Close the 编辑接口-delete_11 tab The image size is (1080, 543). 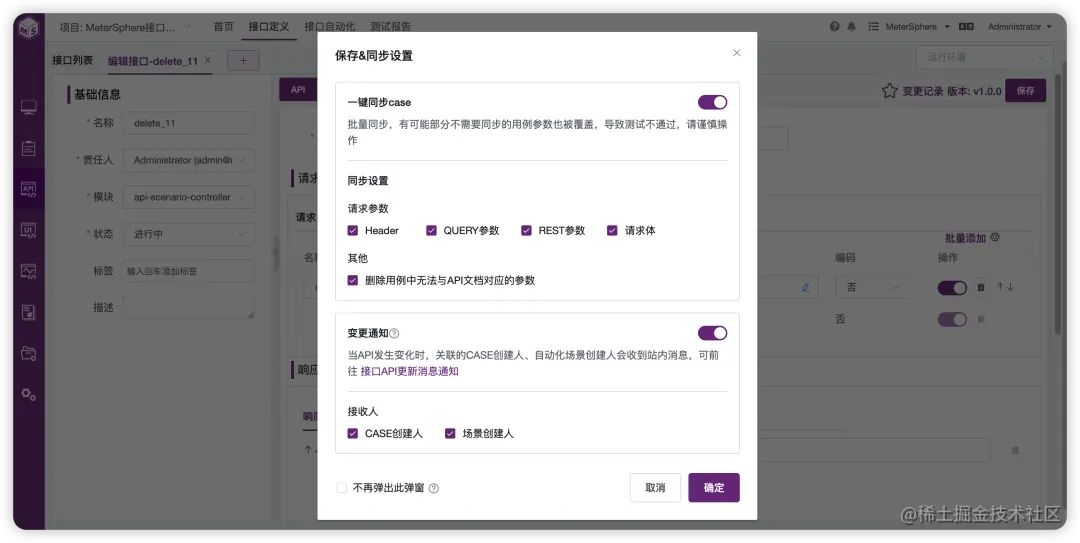coord(208,60)
